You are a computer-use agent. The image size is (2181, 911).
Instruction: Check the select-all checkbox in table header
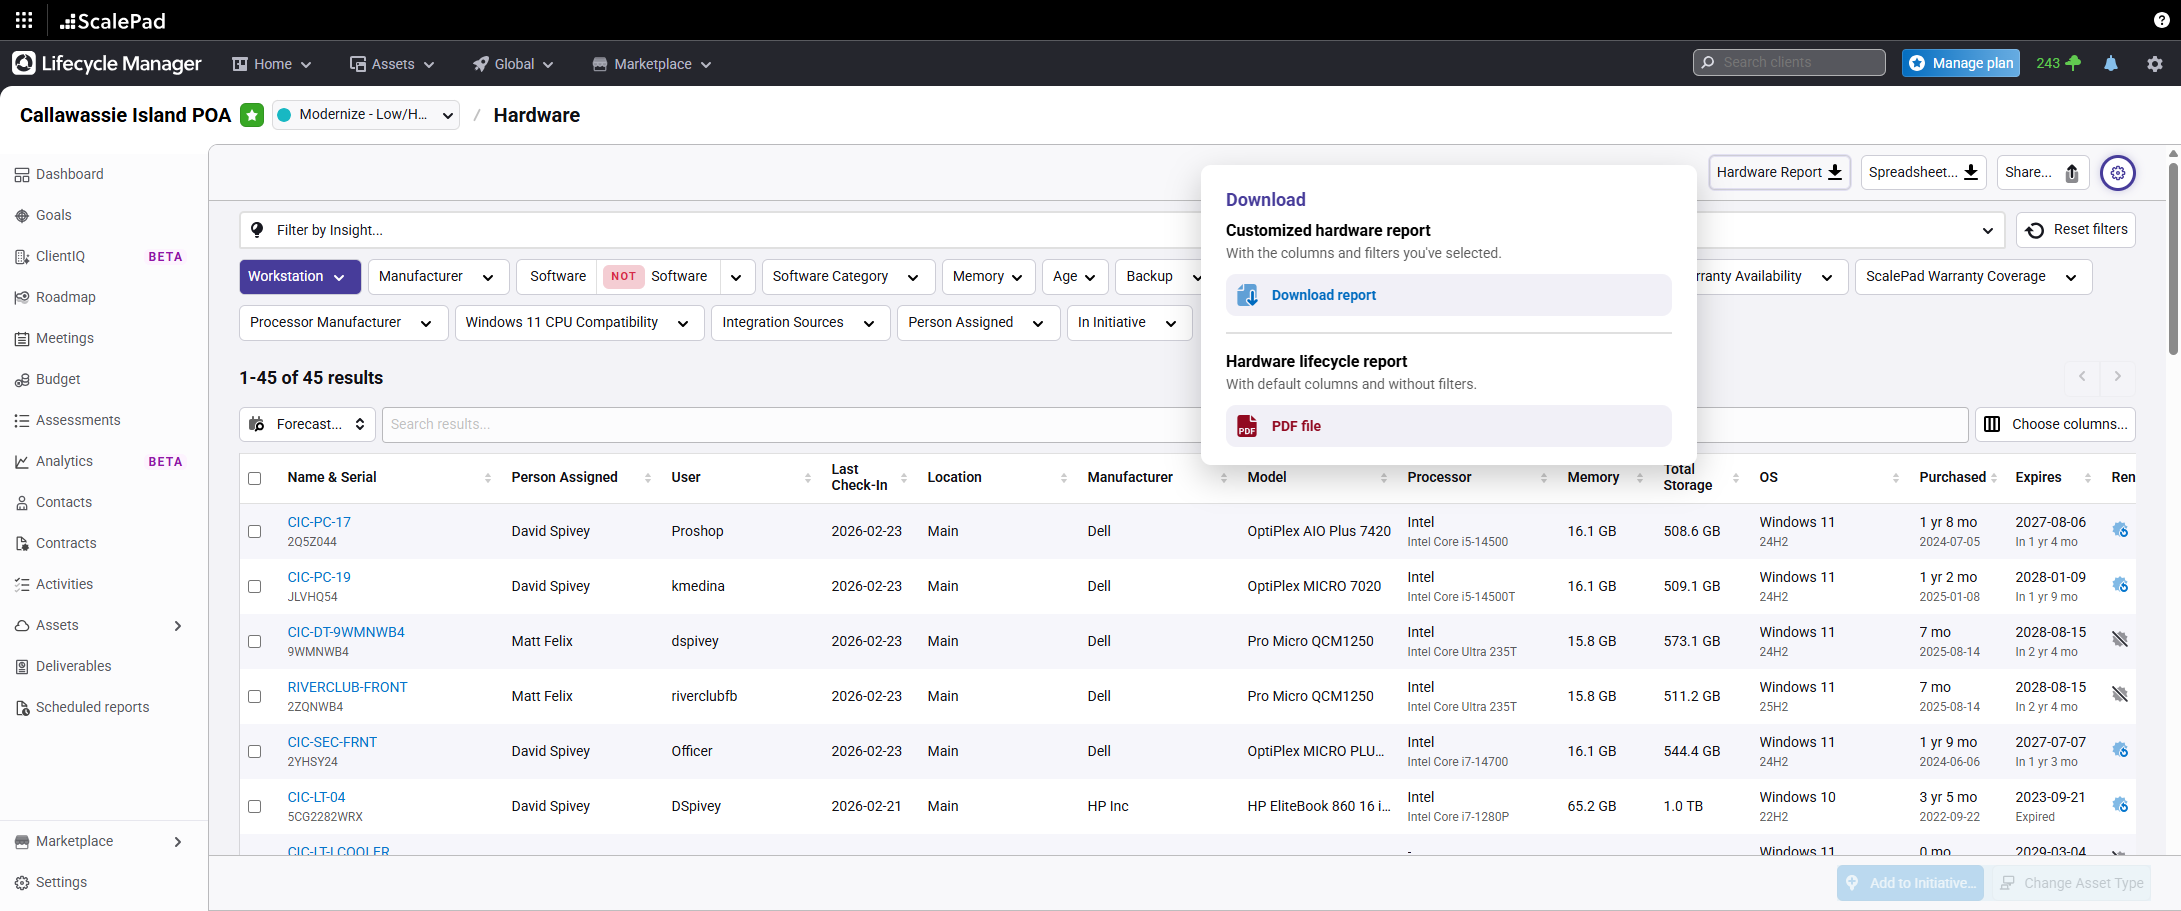255,478
